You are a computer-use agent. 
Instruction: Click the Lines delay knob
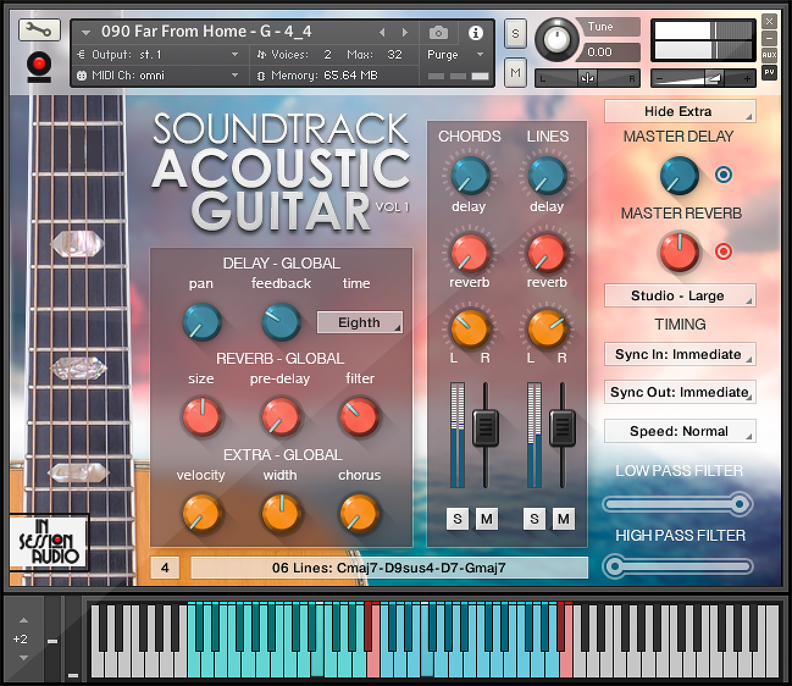click(x=547, y=175)
